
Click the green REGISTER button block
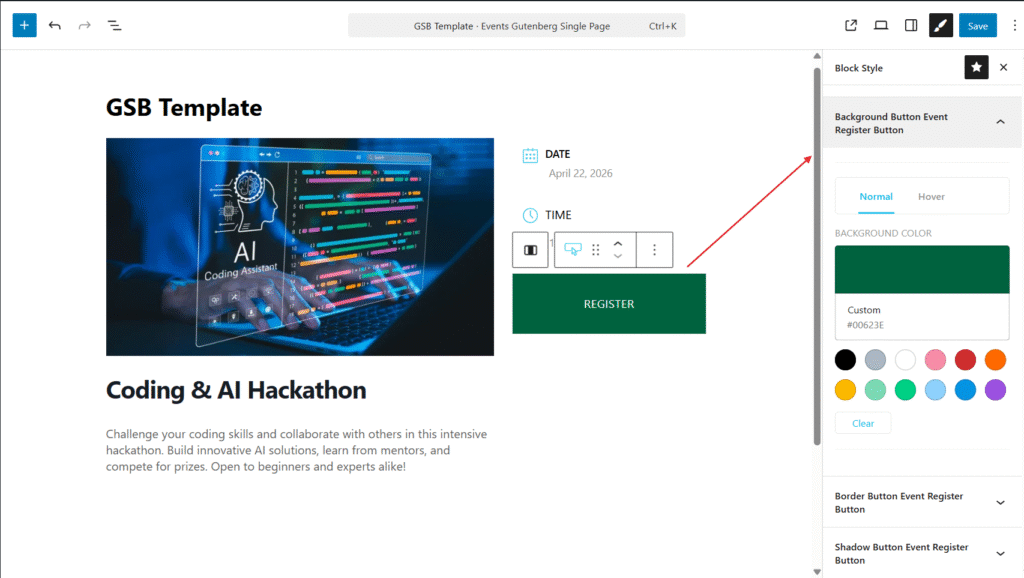(x=609, y=304)
